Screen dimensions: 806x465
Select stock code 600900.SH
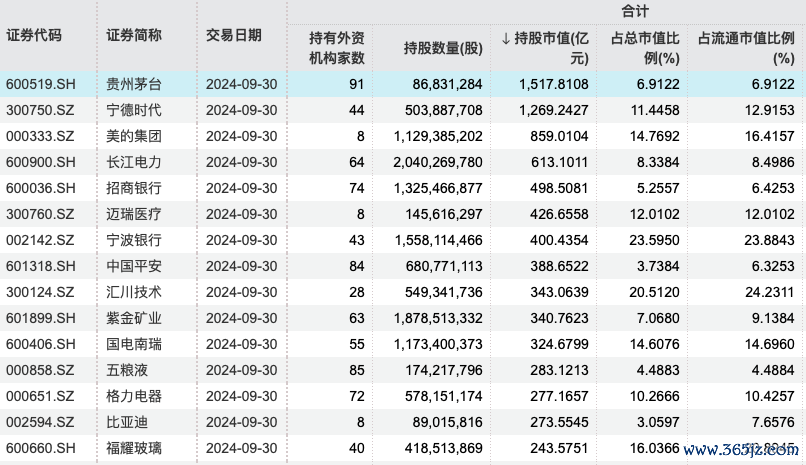[41, 162]
